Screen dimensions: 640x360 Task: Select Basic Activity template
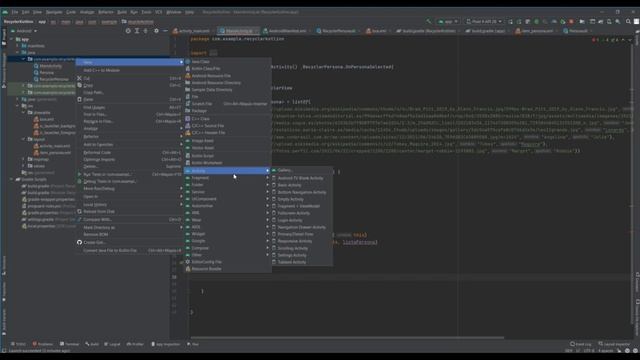coord(302,185)
